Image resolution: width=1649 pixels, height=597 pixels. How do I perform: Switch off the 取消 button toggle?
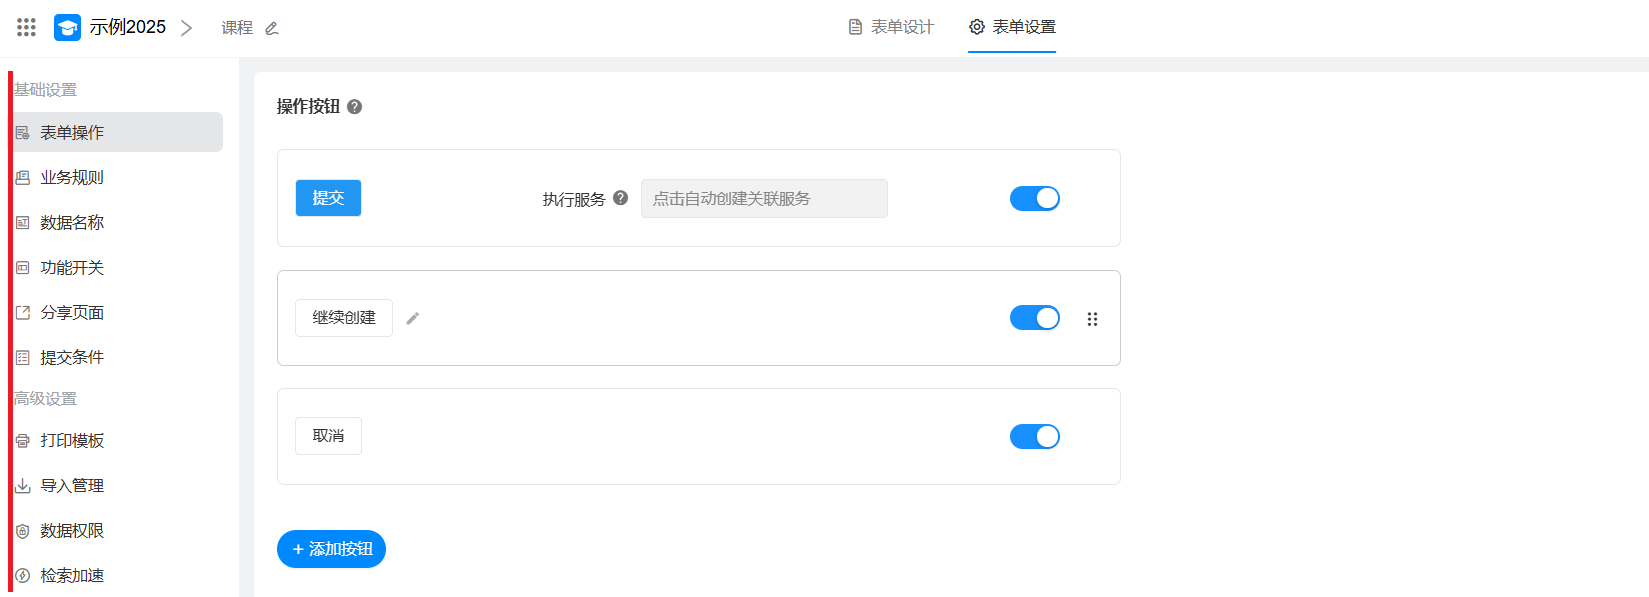pyautogui.click(x=1034, y=437)
